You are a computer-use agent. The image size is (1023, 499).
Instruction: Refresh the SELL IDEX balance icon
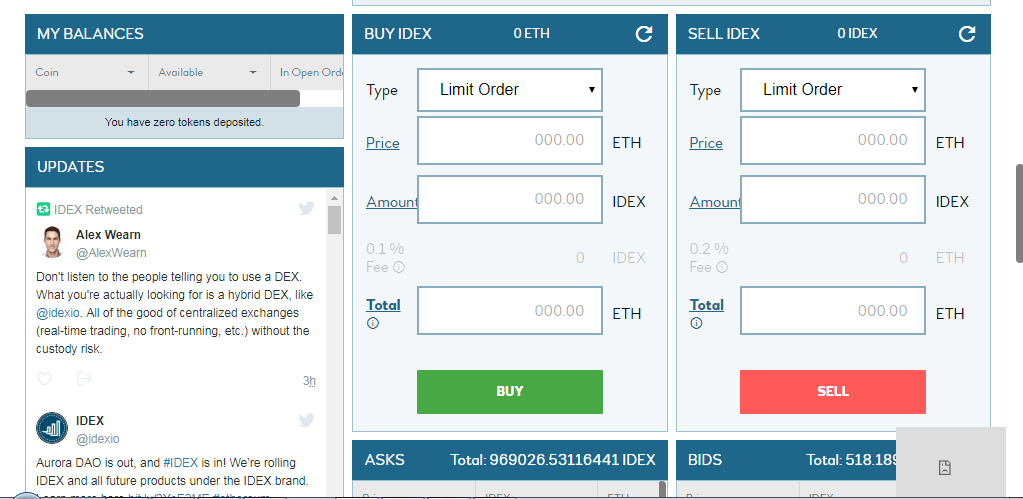pyautogui.click(x=967, y=34)
